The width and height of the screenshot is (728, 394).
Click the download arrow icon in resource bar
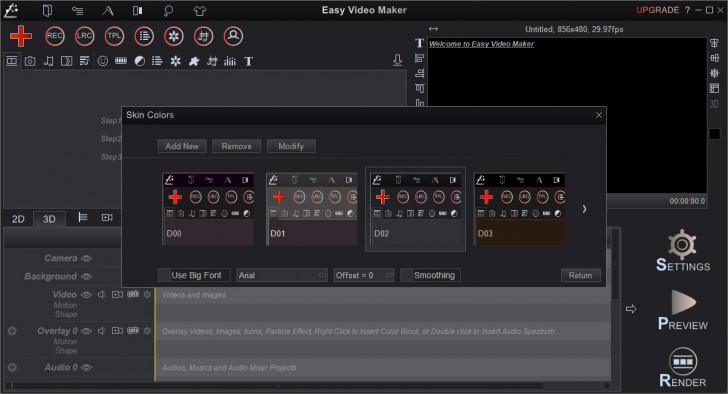coord(397,60)
